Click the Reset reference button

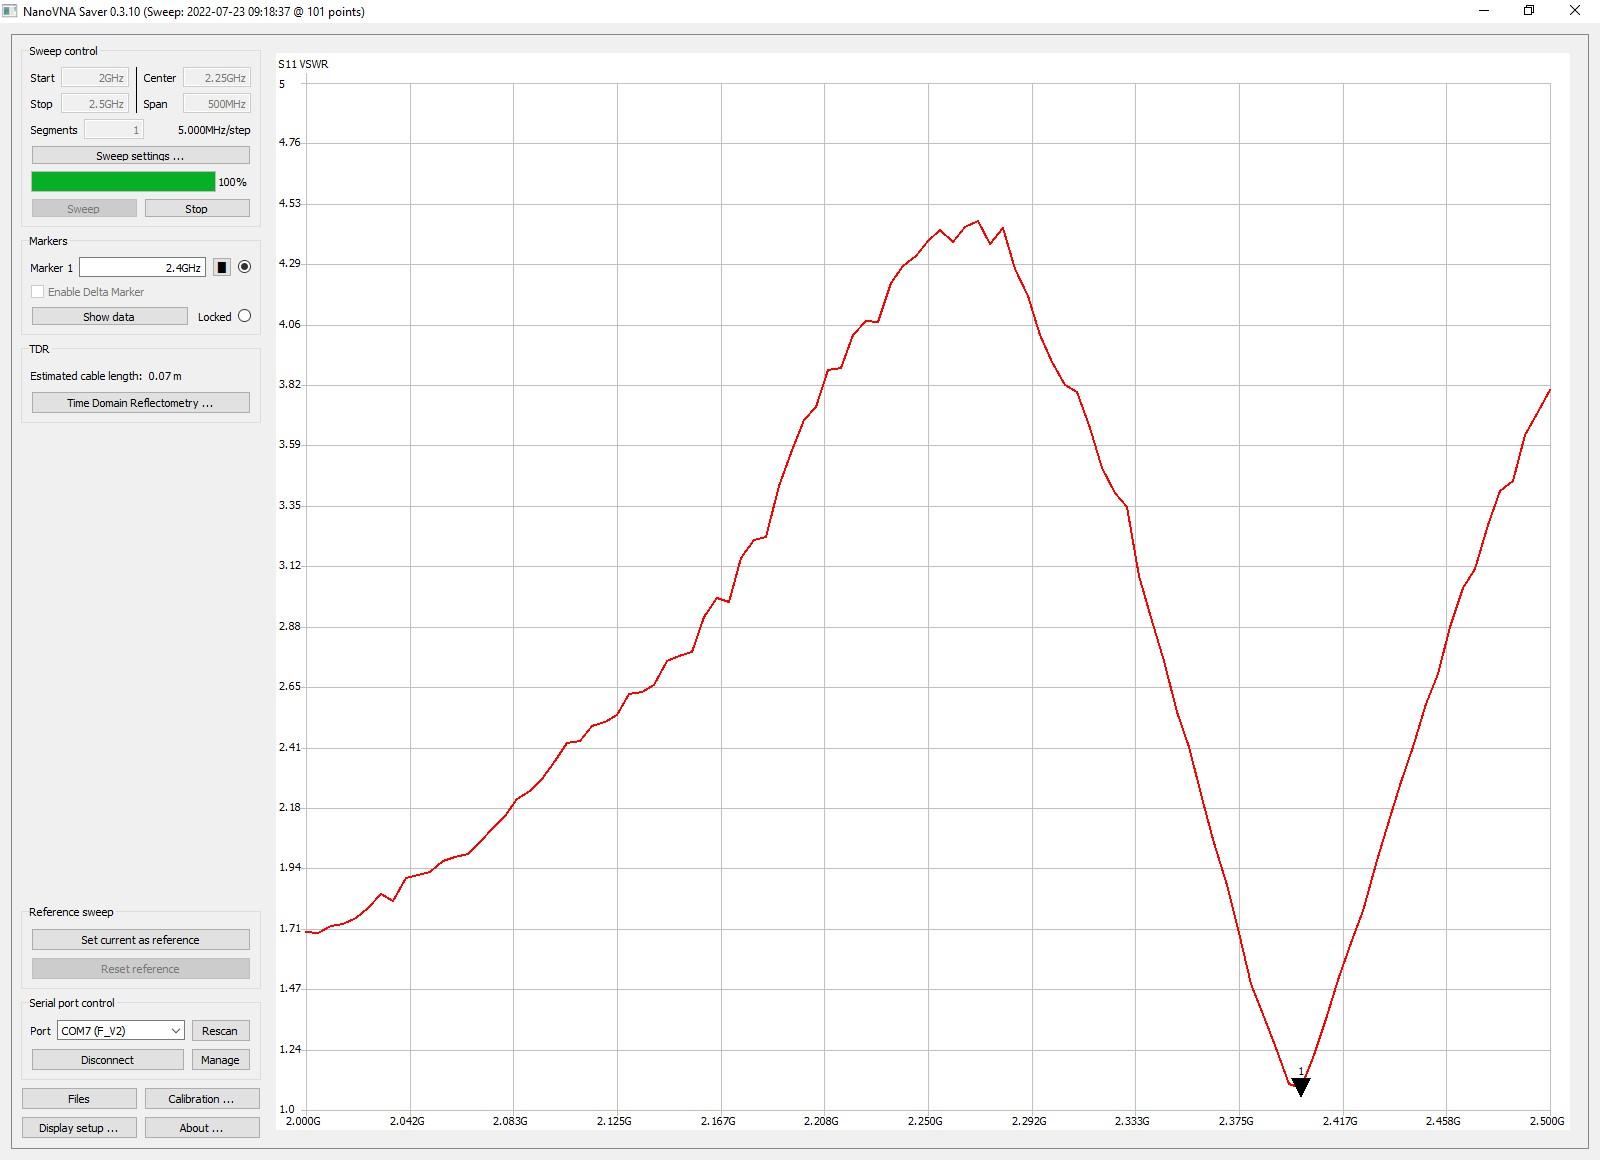pyautogui.click(x=141, y=969)
